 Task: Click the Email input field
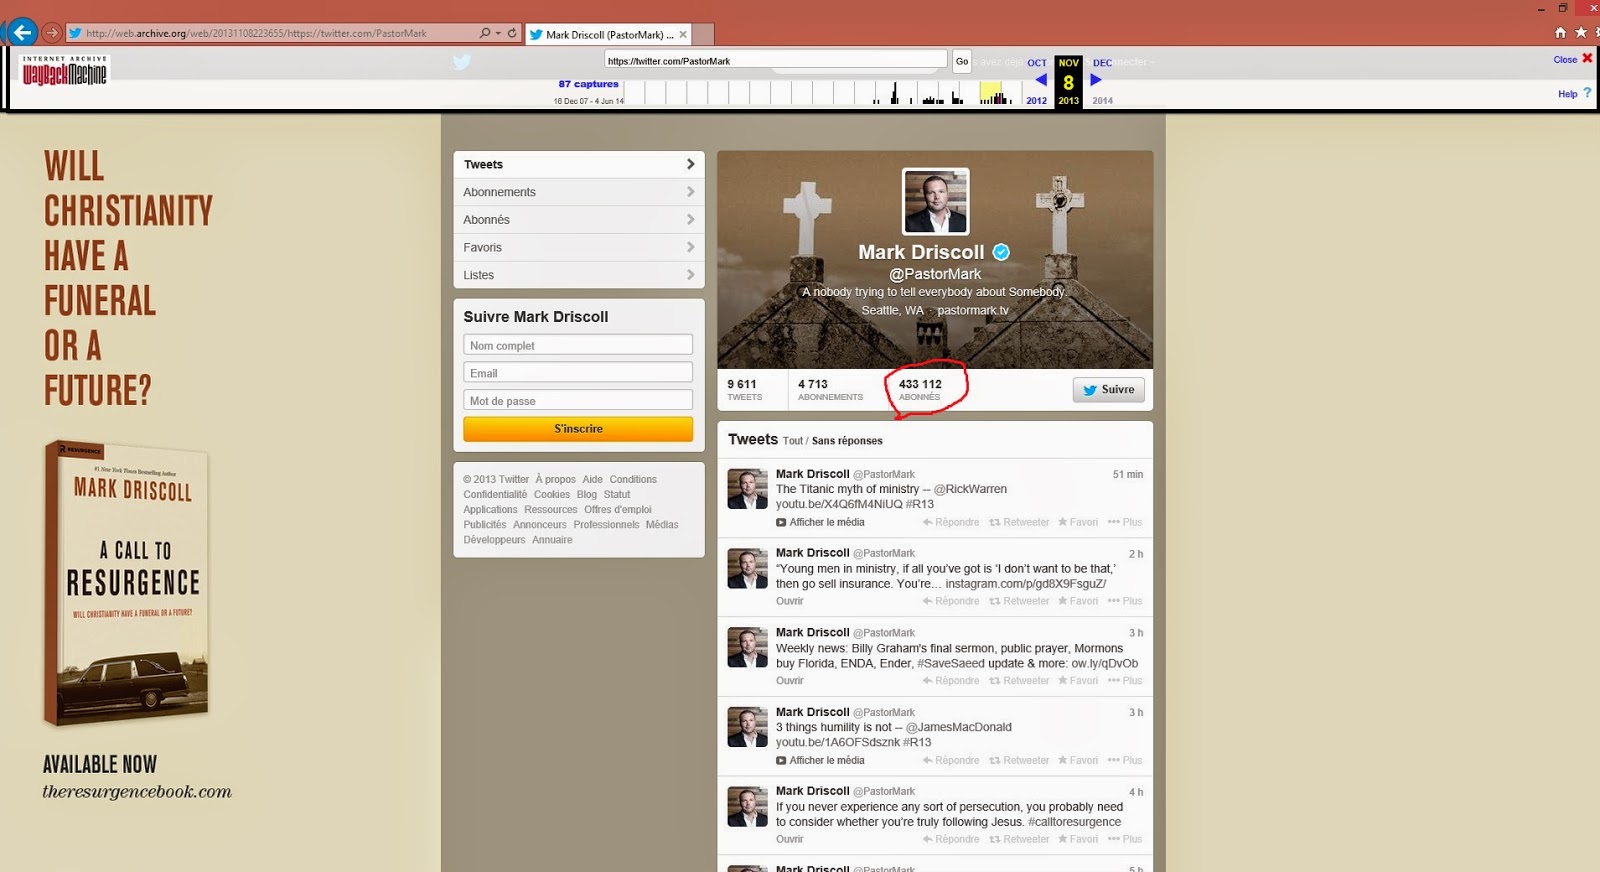pyautogui.click(x=578, y=373)
